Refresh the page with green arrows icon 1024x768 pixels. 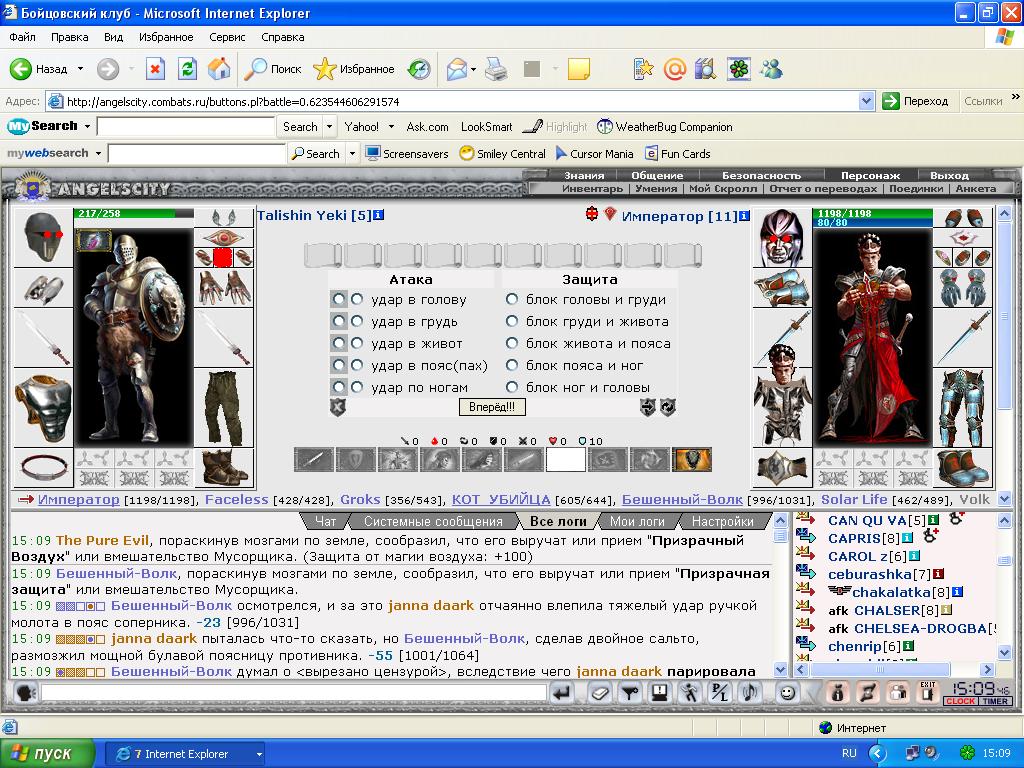187,69
